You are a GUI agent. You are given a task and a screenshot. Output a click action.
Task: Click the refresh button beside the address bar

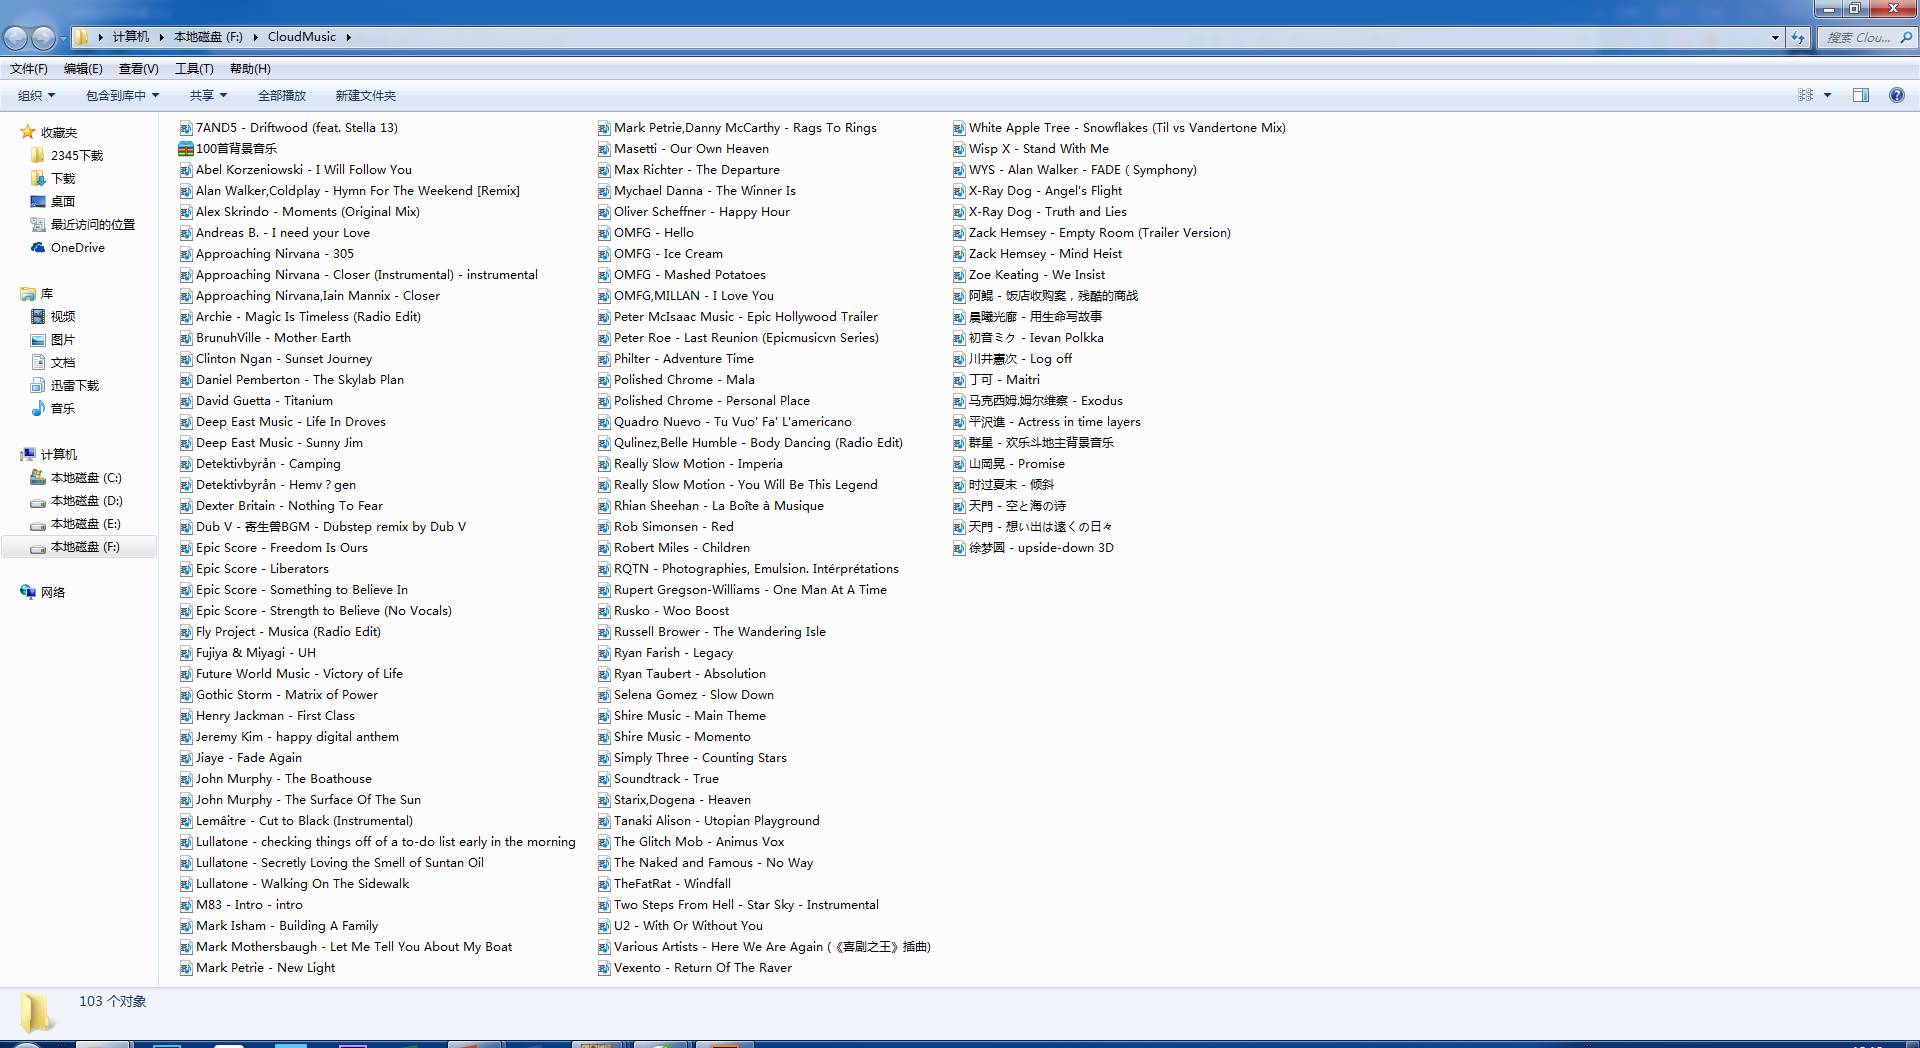point(1798,38)
